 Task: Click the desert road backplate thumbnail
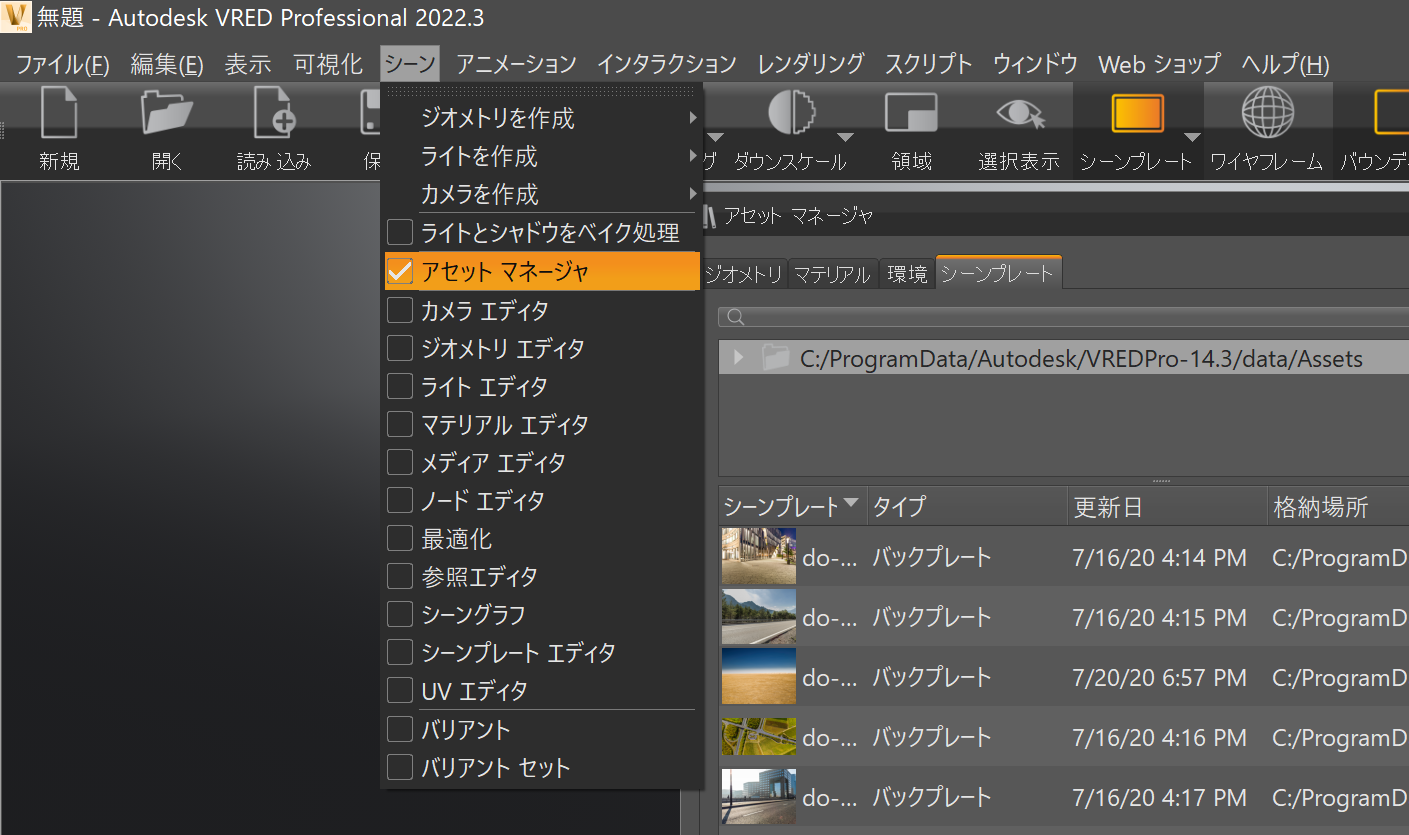tap(757, 677)
